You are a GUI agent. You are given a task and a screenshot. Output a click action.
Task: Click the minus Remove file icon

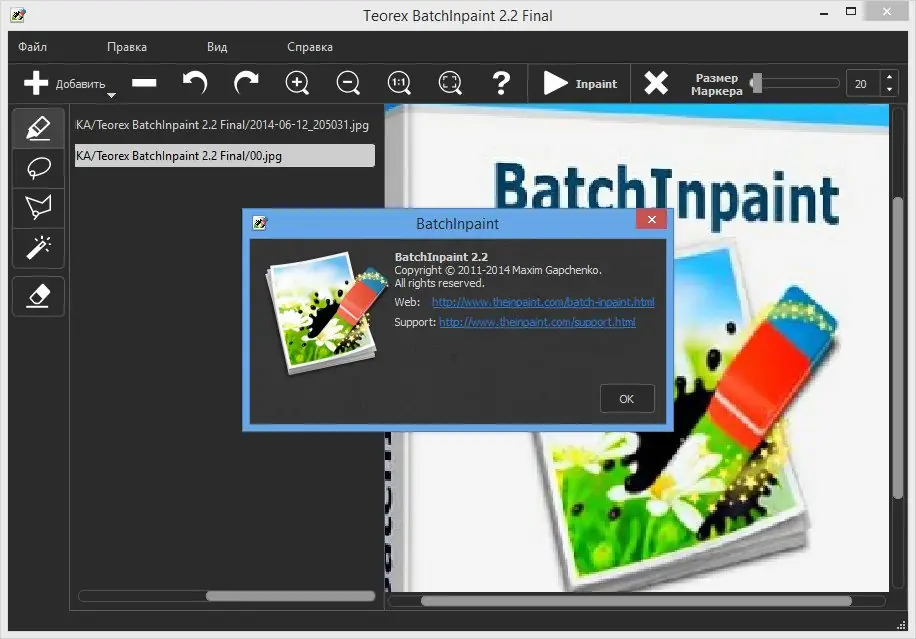144,83
